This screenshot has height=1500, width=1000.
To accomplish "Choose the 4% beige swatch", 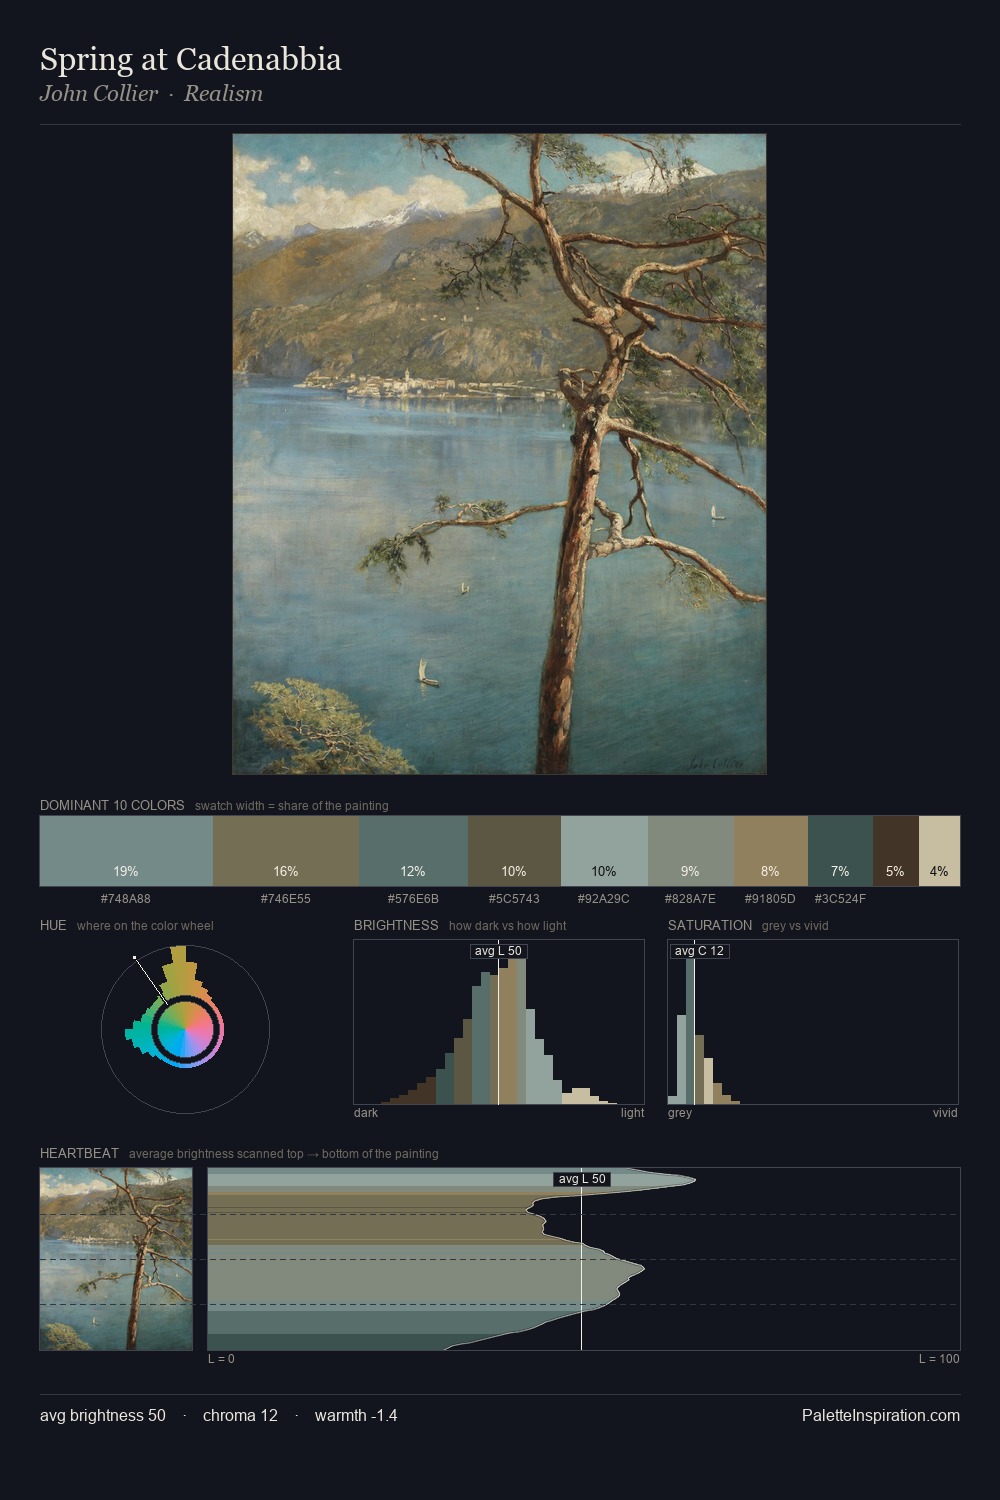I will coord(939,851).
